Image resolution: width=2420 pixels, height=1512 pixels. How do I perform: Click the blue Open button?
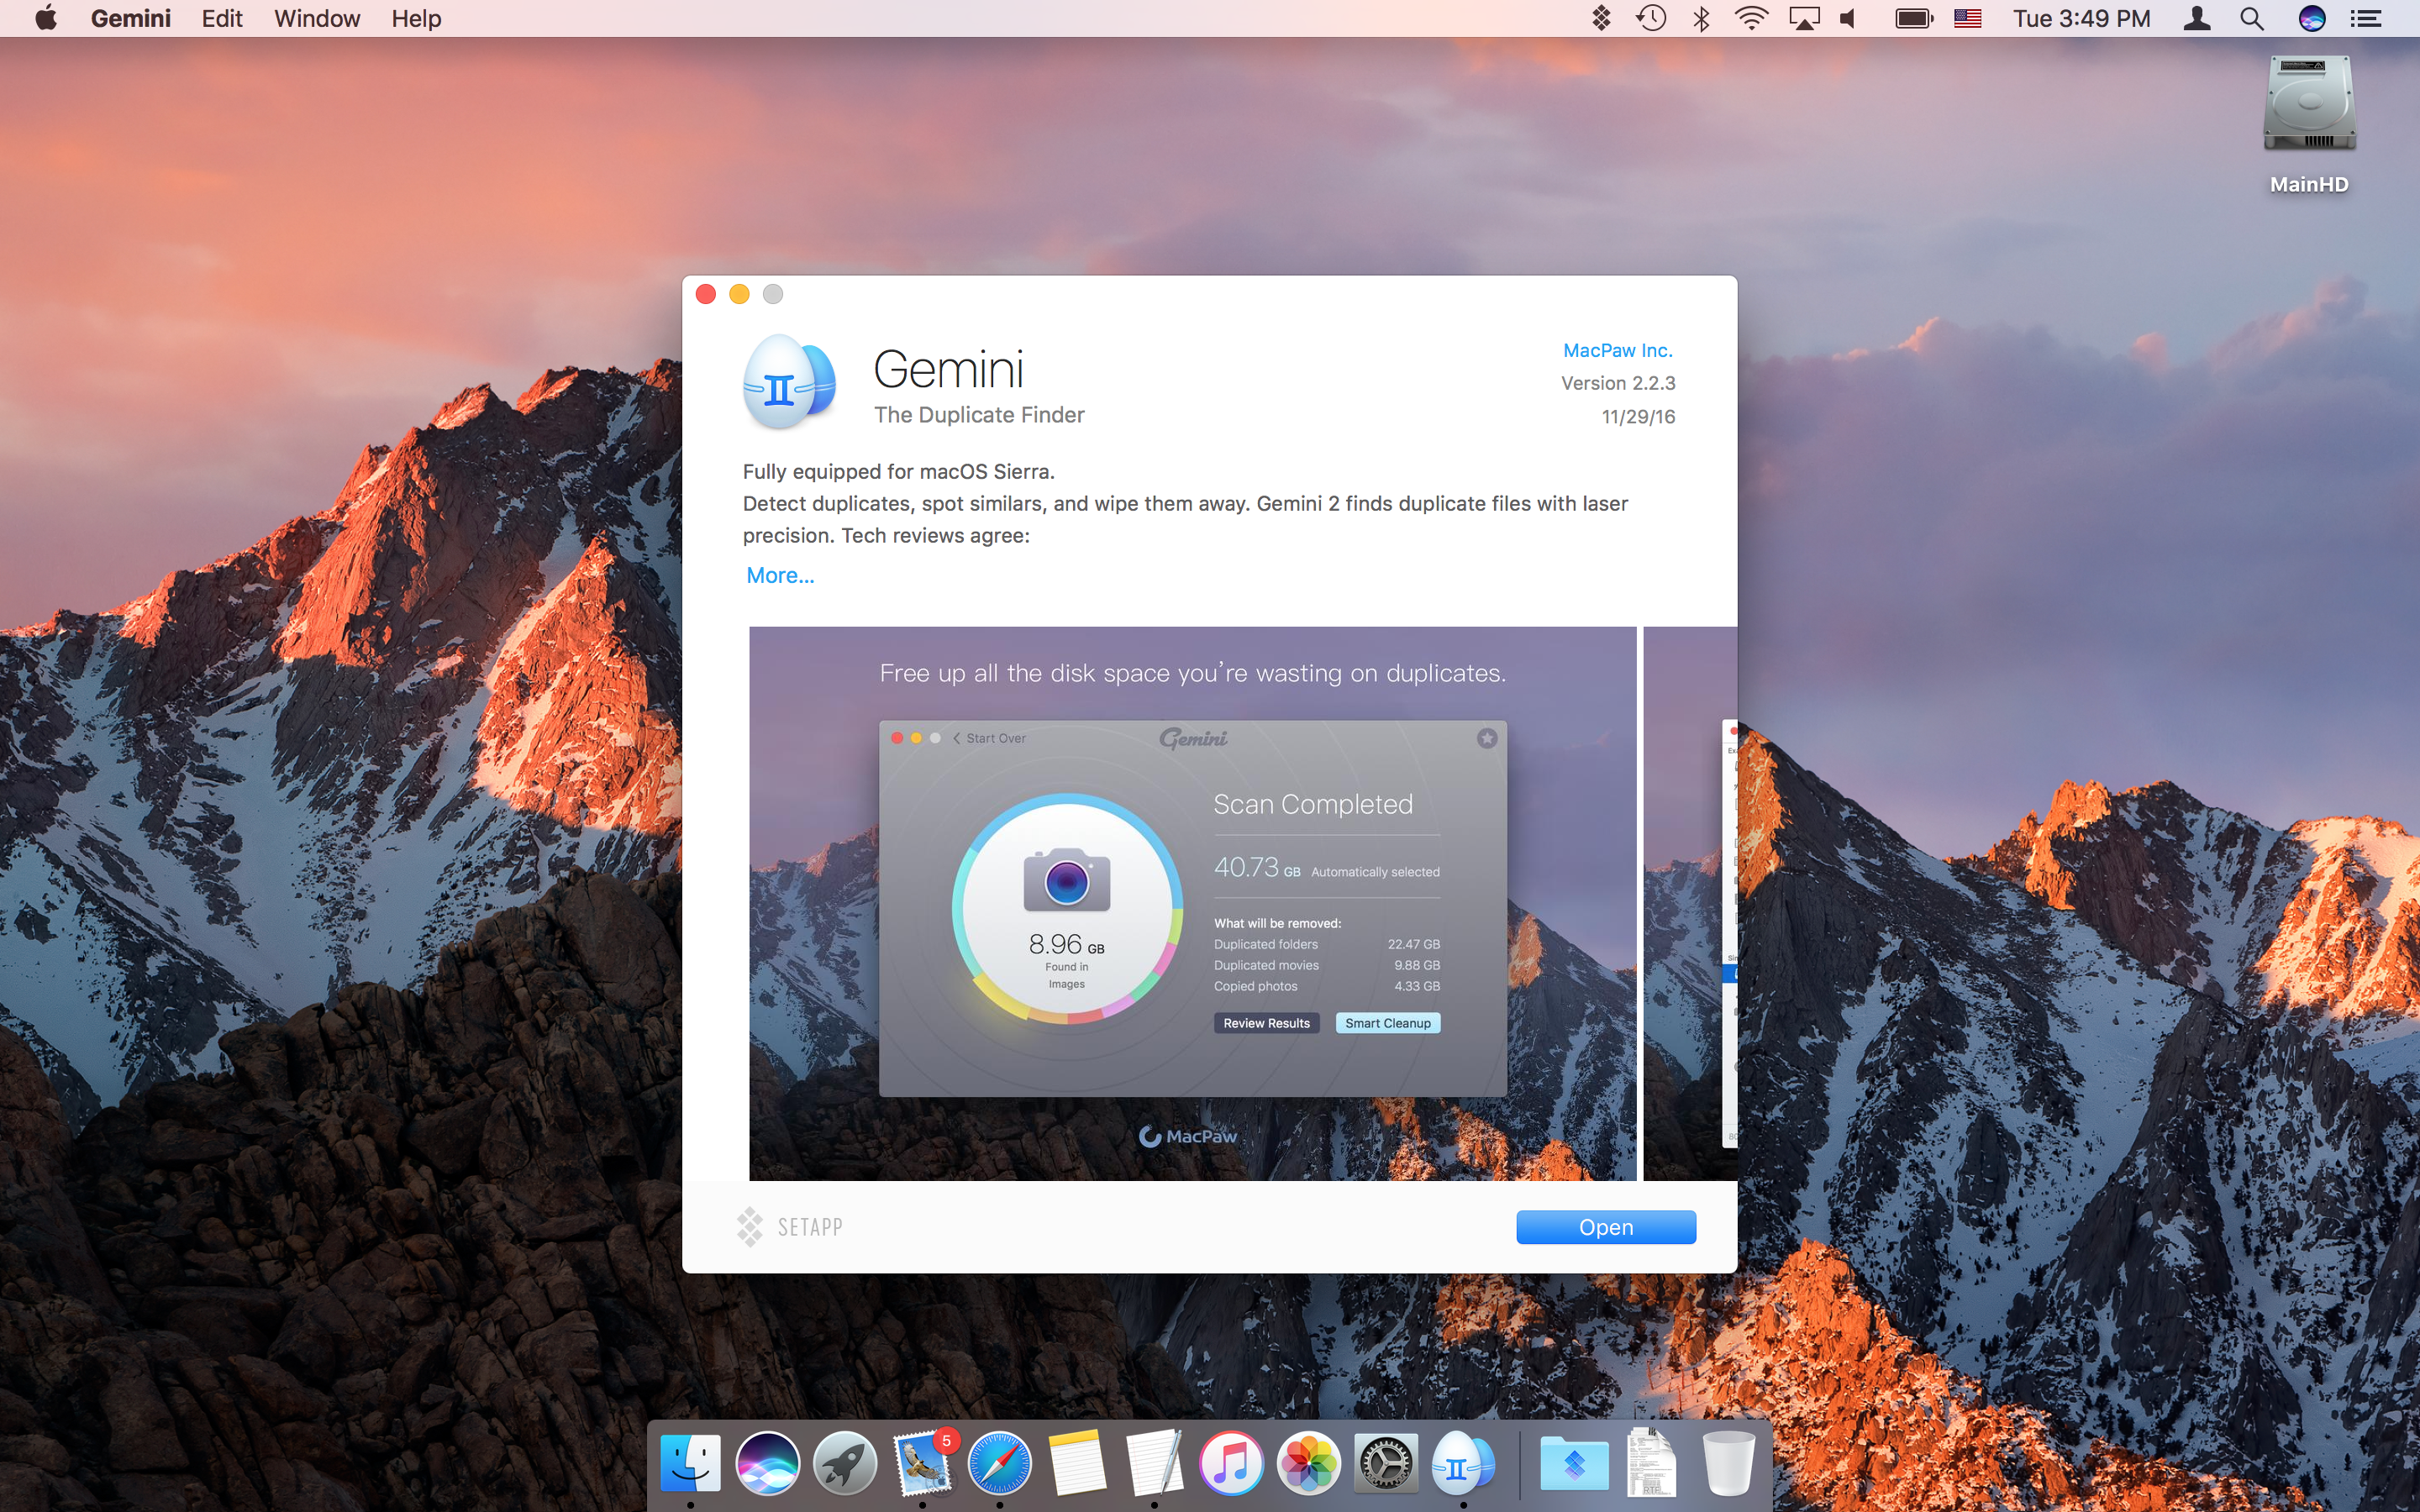click(1605, 1227)
